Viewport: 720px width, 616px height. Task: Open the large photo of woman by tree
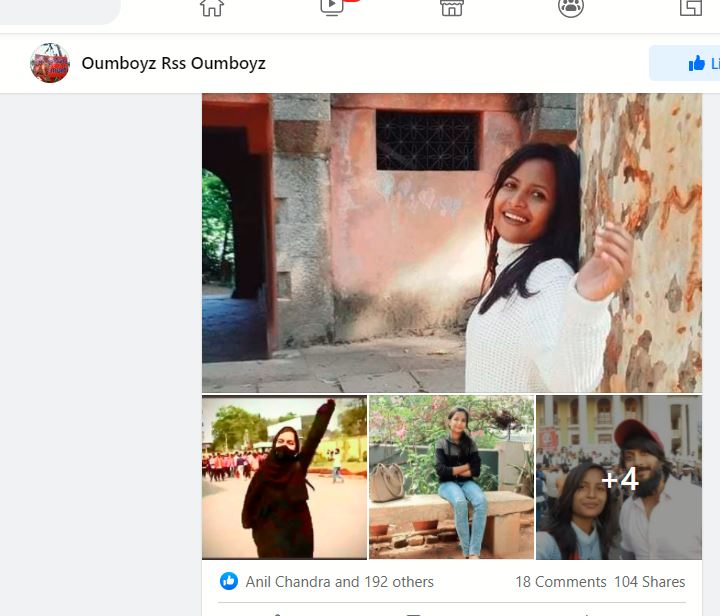(x=452, y=243)
